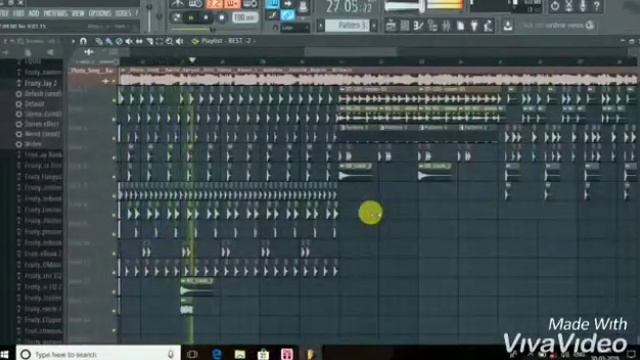Open the global snap selector dropdown
This screenshot has height=360, width=640.
coord(295,28)
